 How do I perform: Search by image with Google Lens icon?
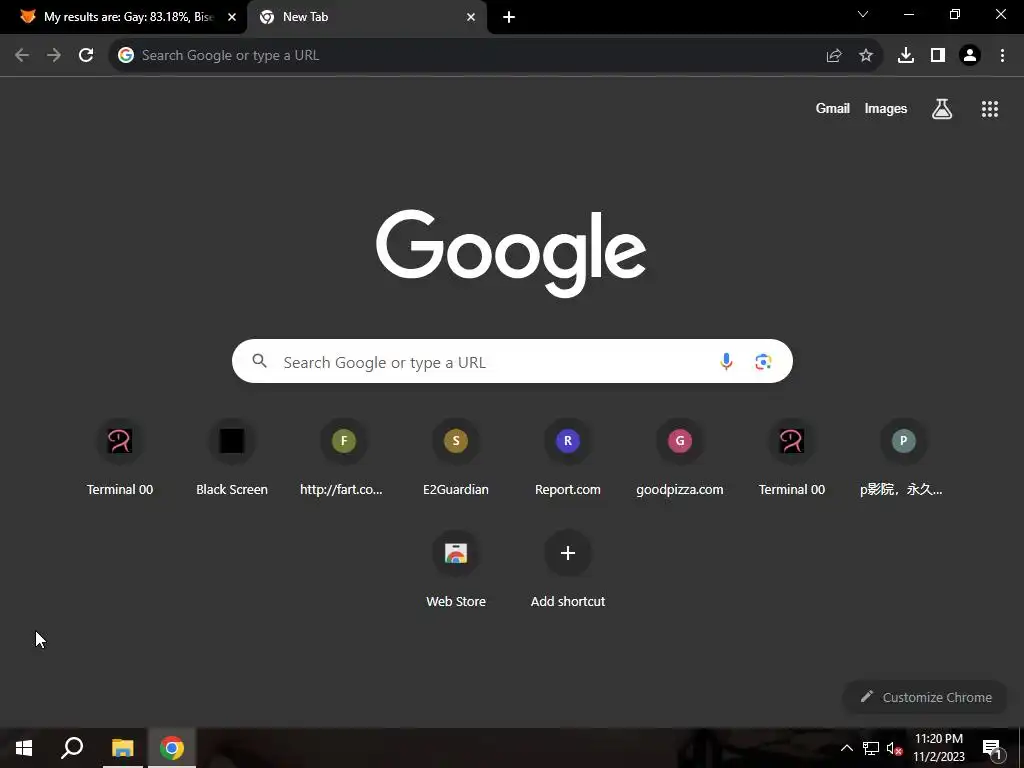click(x=763, y=361)
